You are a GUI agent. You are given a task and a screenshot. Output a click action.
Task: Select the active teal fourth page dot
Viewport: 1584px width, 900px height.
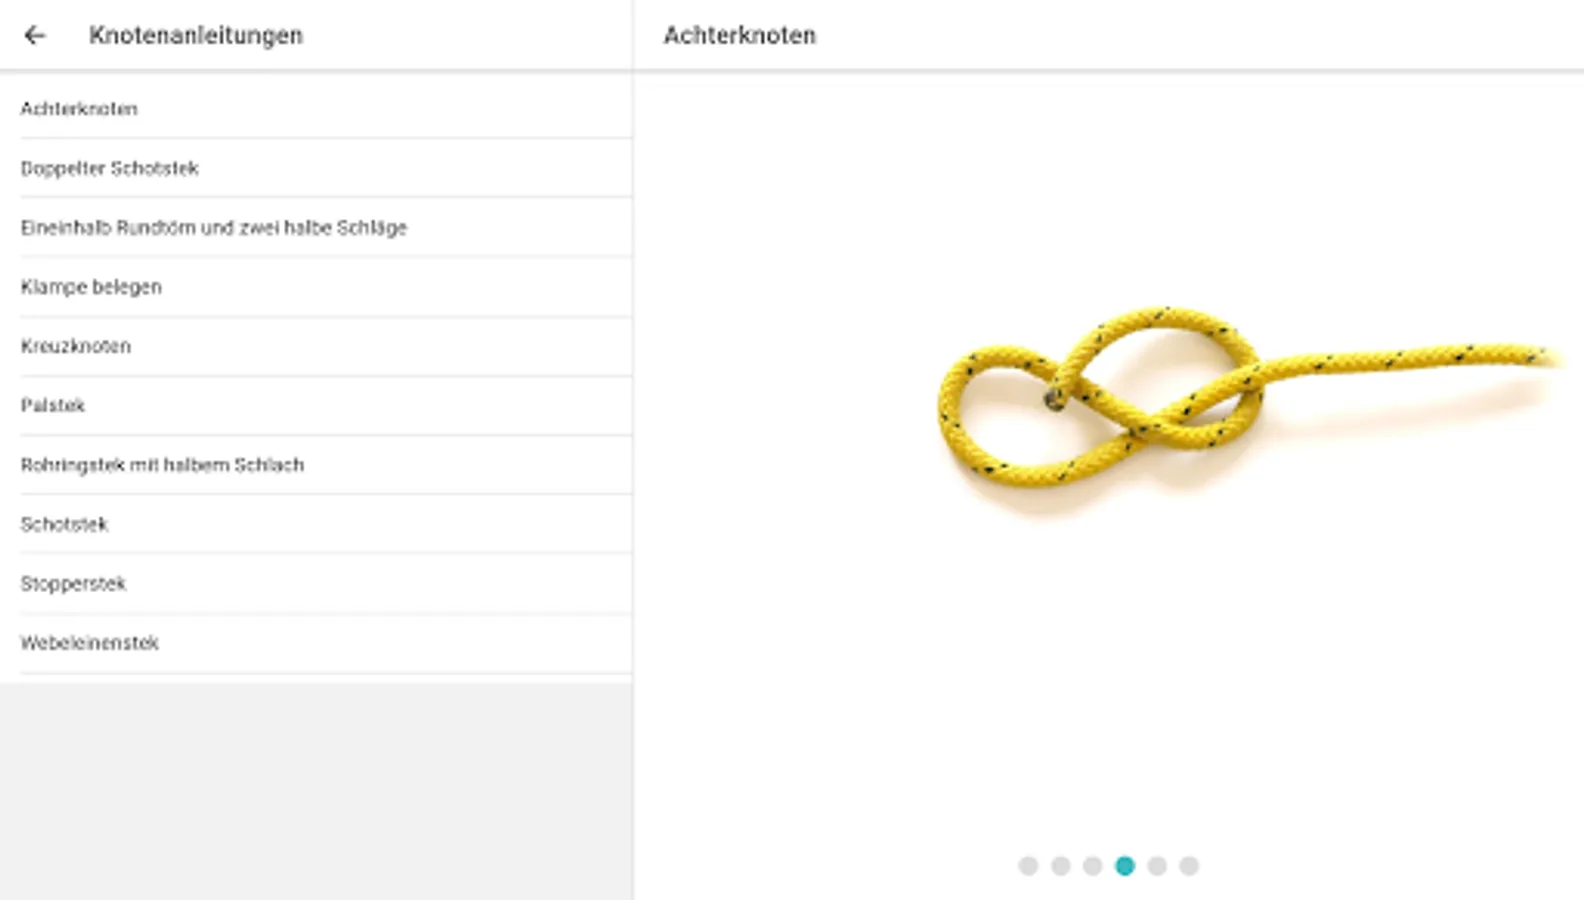1125,866
